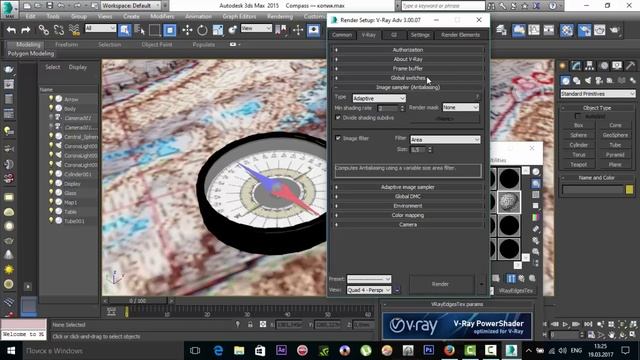Toggle visibility bulb of Table object
The height and width of the screenshot is (360, 640).
coord(51,211)
